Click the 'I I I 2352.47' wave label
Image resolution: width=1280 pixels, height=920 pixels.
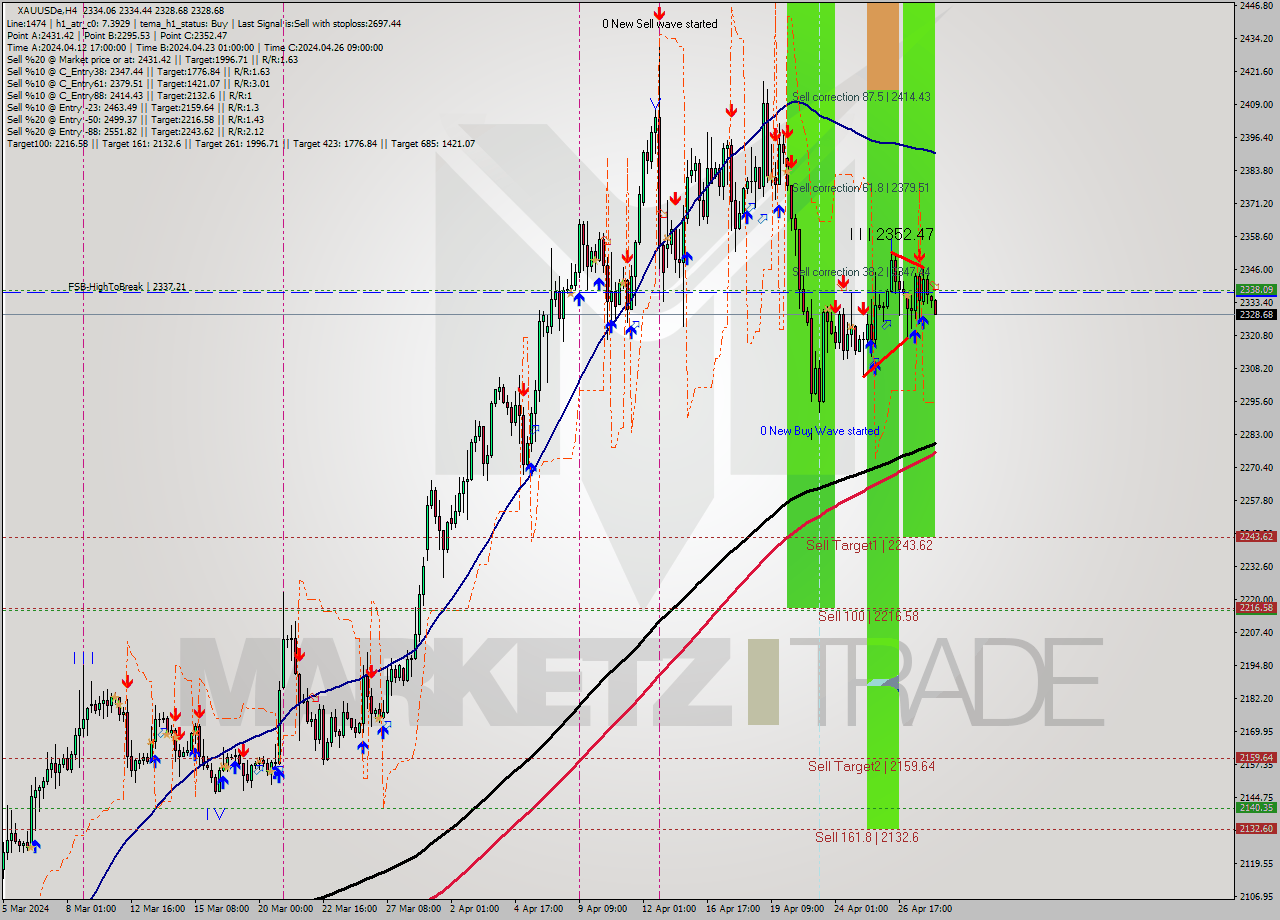(x=891, y=234)
